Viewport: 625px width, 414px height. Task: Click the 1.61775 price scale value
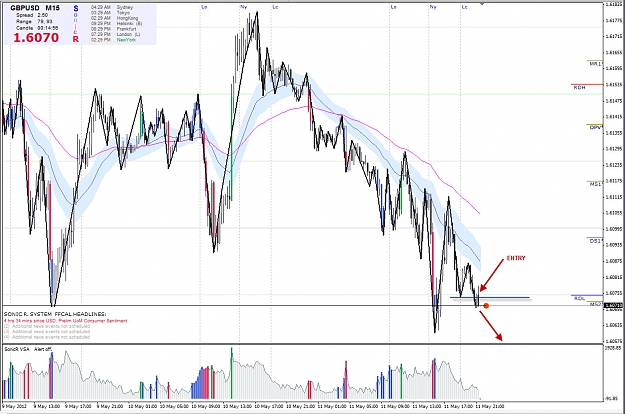click(x=614, y=20)
